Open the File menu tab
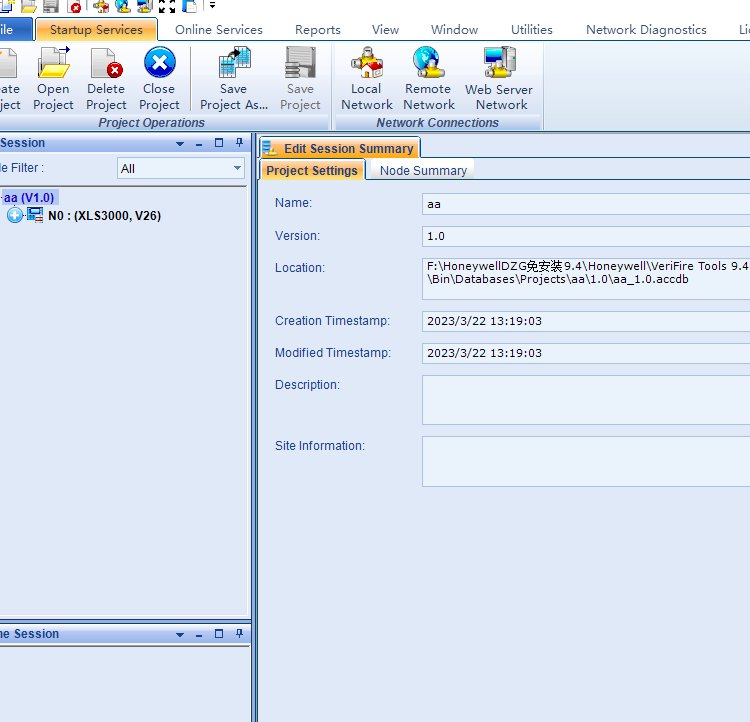 point(14,30)
